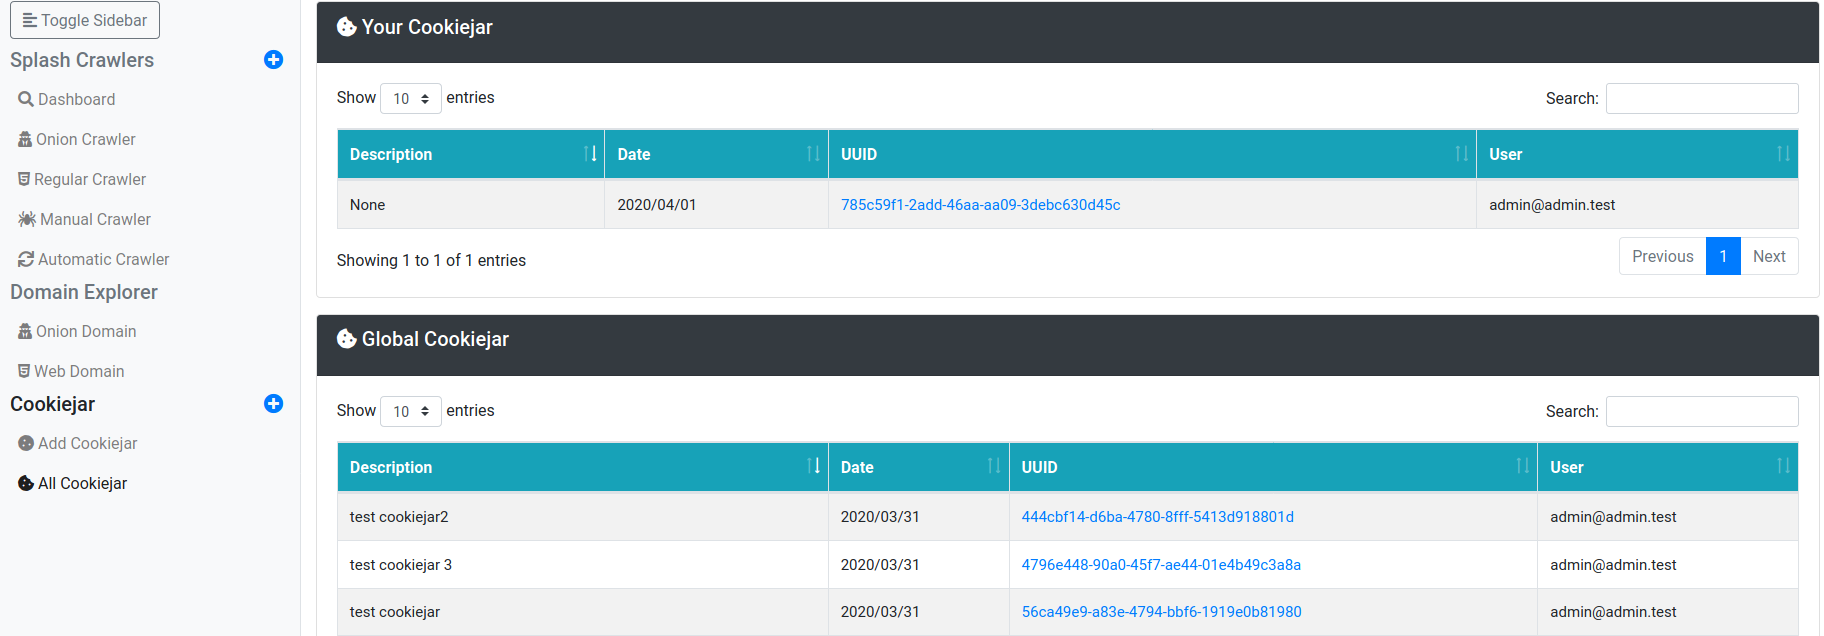The image size is (1824, 636).
Task: Toggle the sidebar with Toggle Sidebar button
Action: (x=85, y=20)
